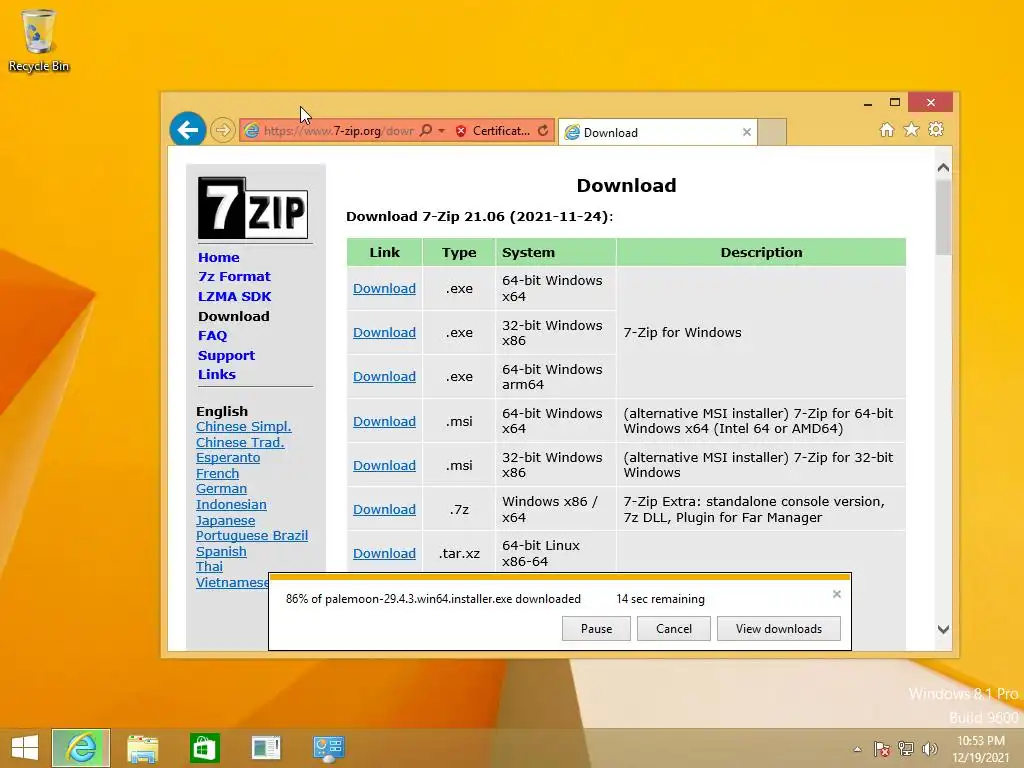The width and height of the screenshot is (1024, 768).
Task: Click the View downloads button
Action: (x=778, y=628)
